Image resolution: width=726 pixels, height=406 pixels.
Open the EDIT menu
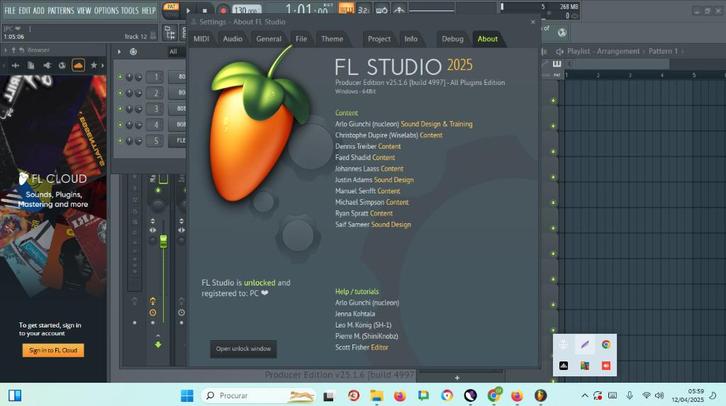[25, 10]
